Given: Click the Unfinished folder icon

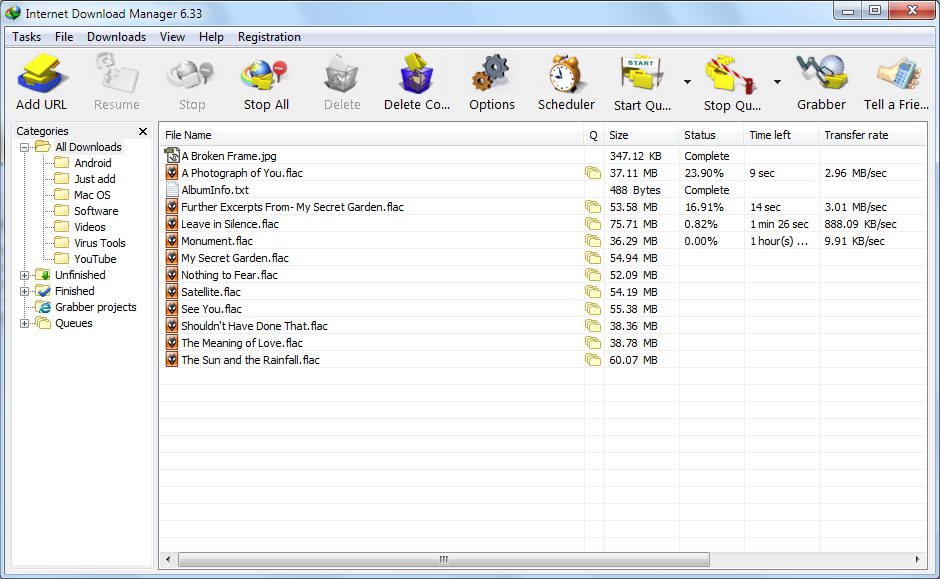Looking at the screenshot, I should (43, 275).
